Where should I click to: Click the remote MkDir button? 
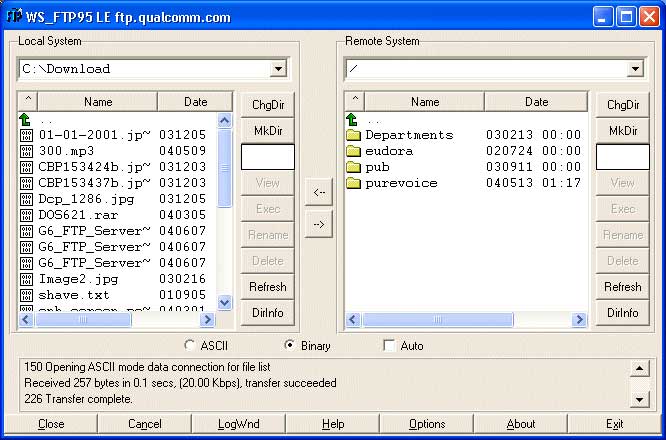click(623, 131)
